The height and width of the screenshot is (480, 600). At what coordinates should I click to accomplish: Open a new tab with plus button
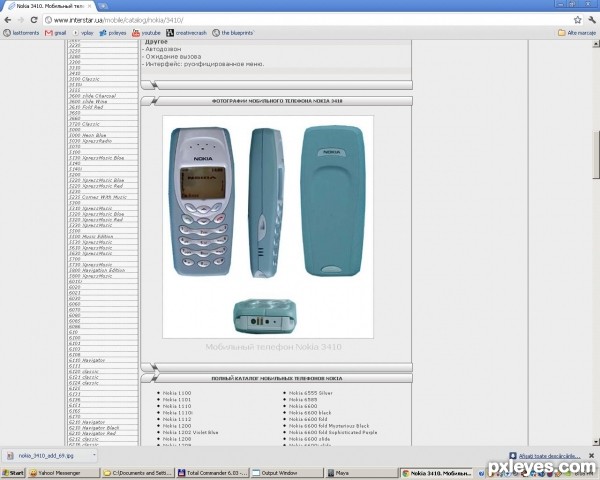[x=103, y=6]
